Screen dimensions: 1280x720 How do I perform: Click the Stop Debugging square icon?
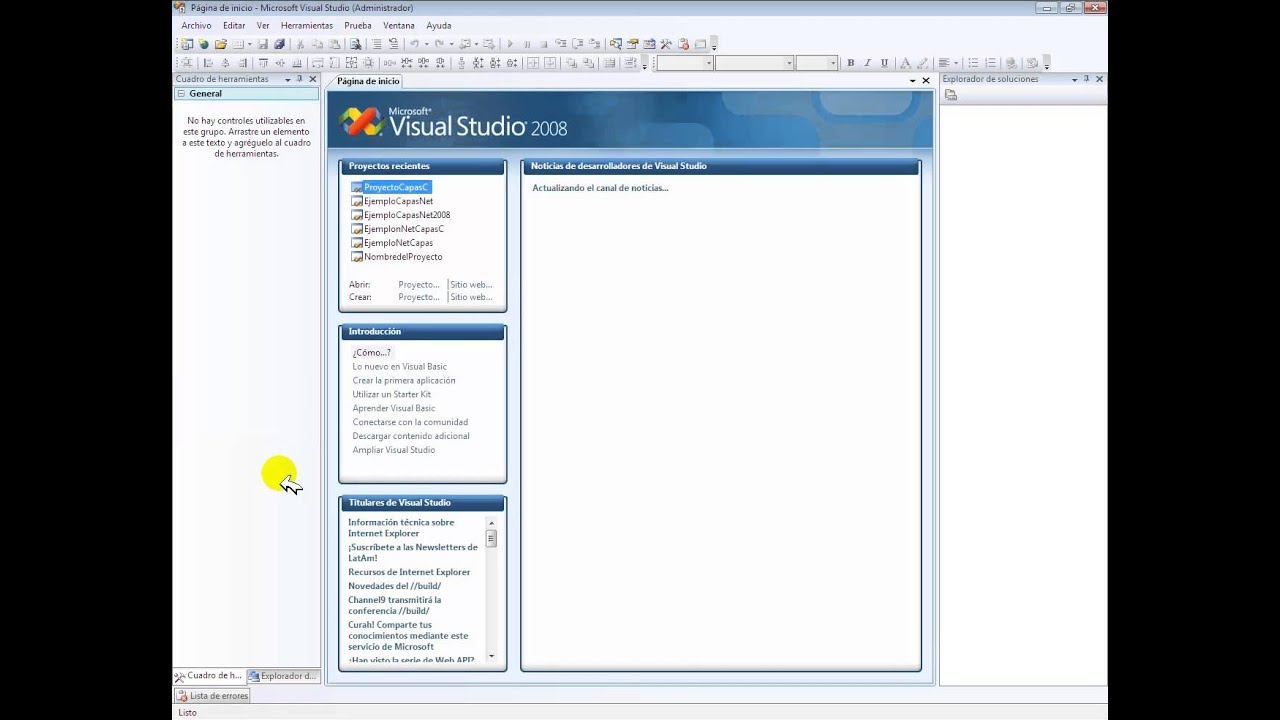tap(544, 44)
